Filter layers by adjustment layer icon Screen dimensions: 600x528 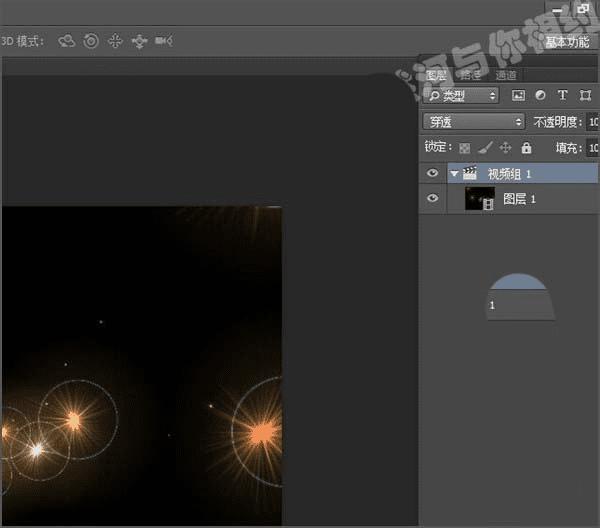540,96
